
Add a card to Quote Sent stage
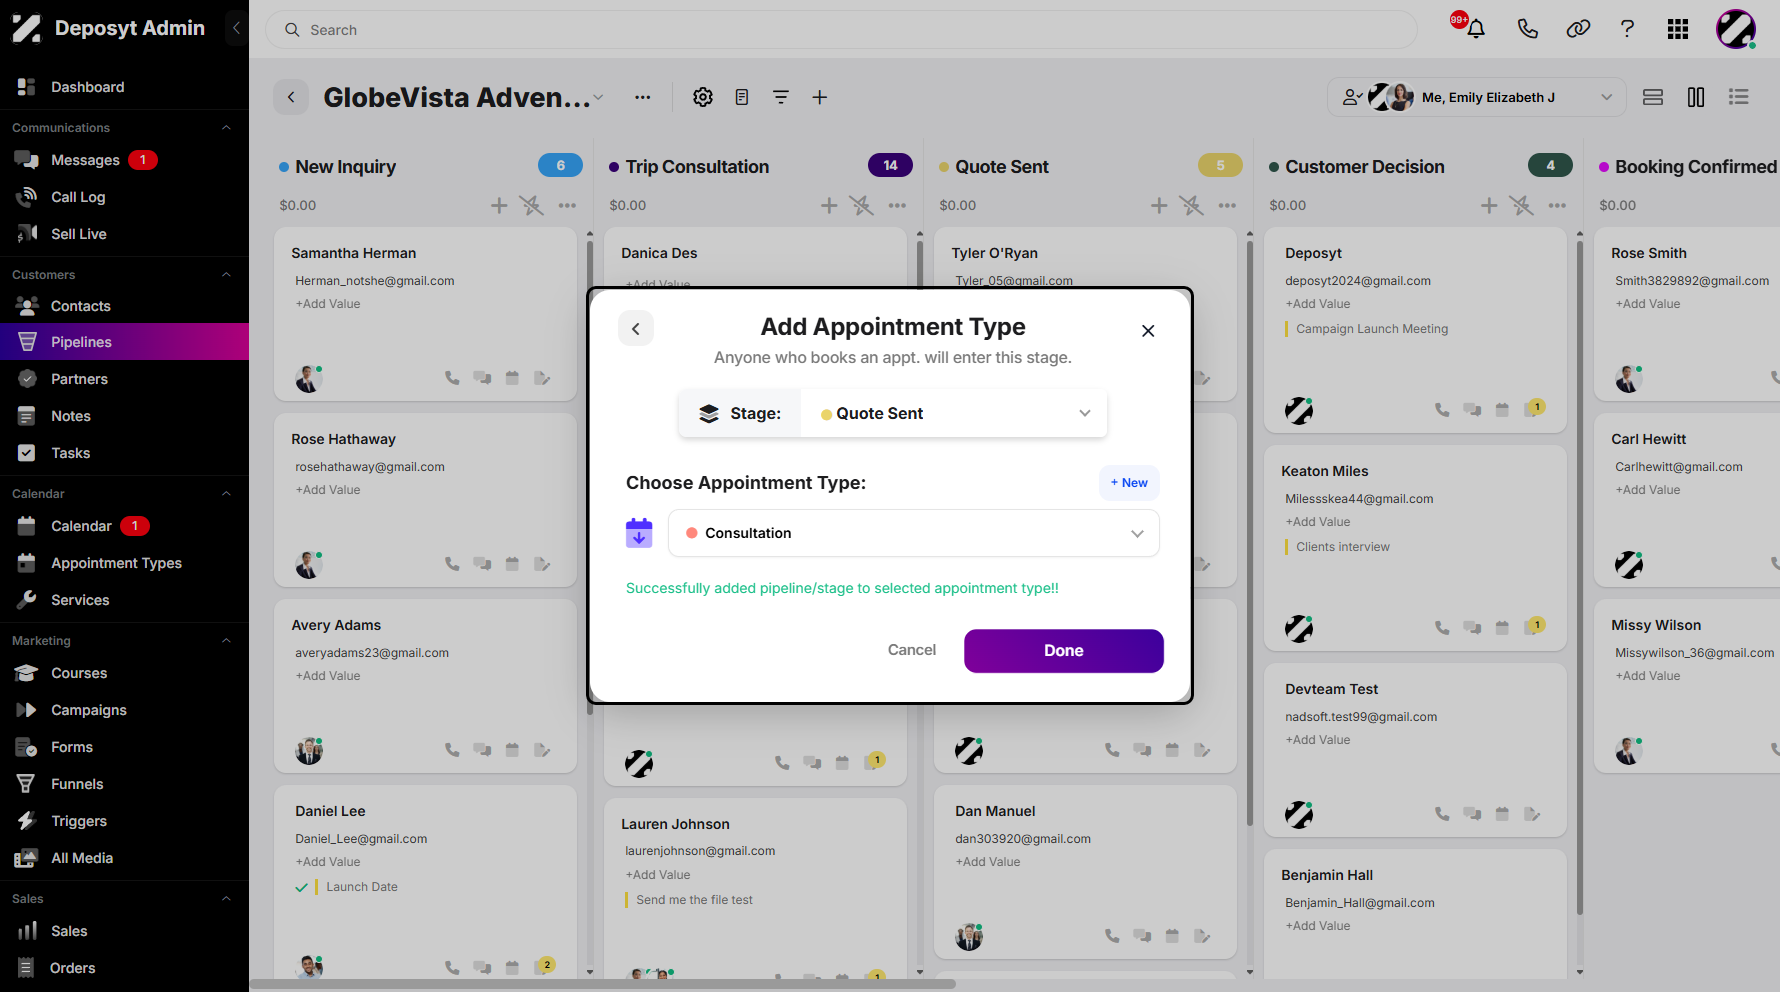pyautogui.click(x=1159, y=205)
